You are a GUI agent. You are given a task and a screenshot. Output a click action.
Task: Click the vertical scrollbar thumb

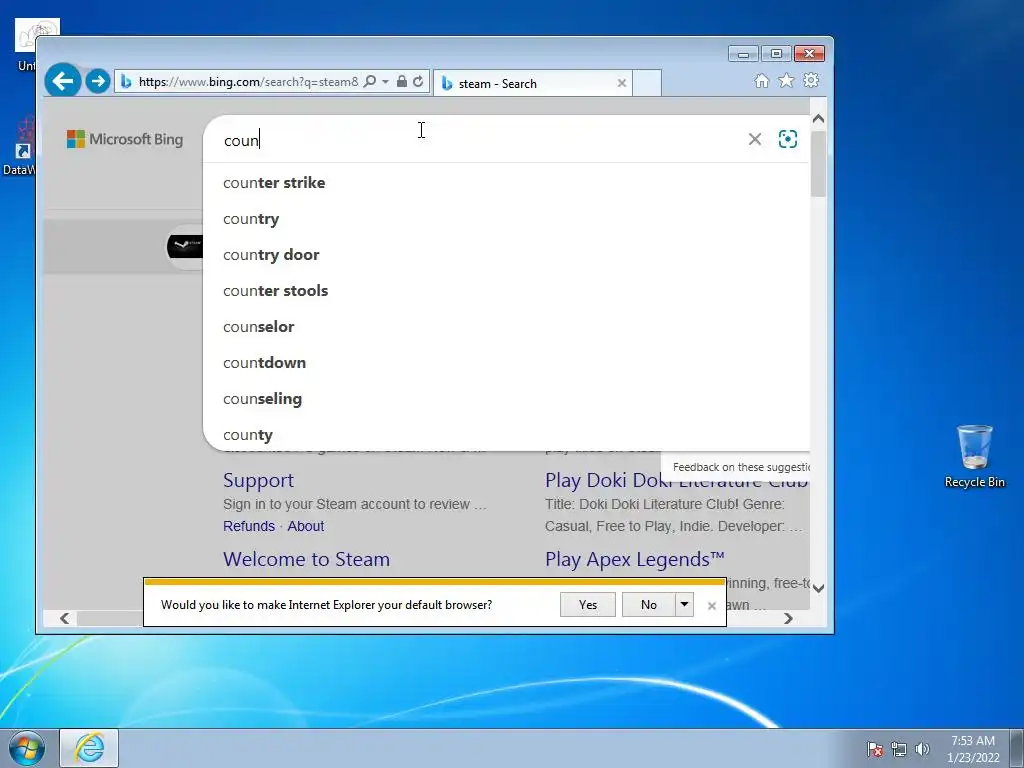[x=818, y=163]
